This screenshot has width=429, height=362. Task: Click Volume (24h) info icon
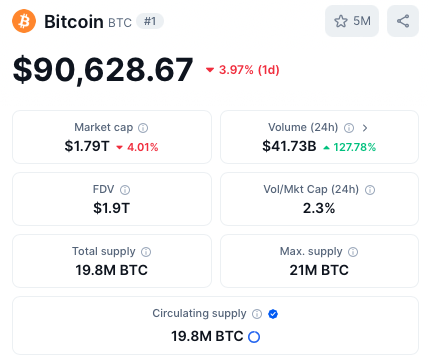(349, 128)
